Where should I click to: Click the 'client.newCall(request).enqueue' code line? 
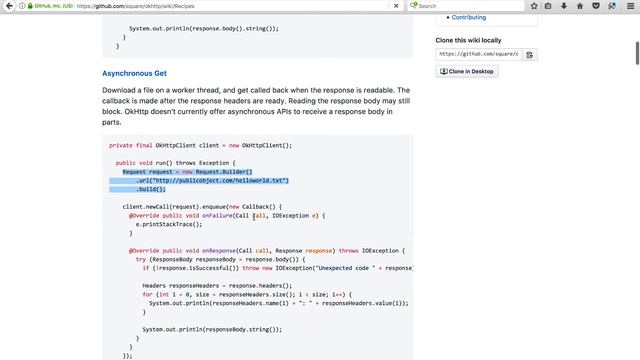point(202,207)
